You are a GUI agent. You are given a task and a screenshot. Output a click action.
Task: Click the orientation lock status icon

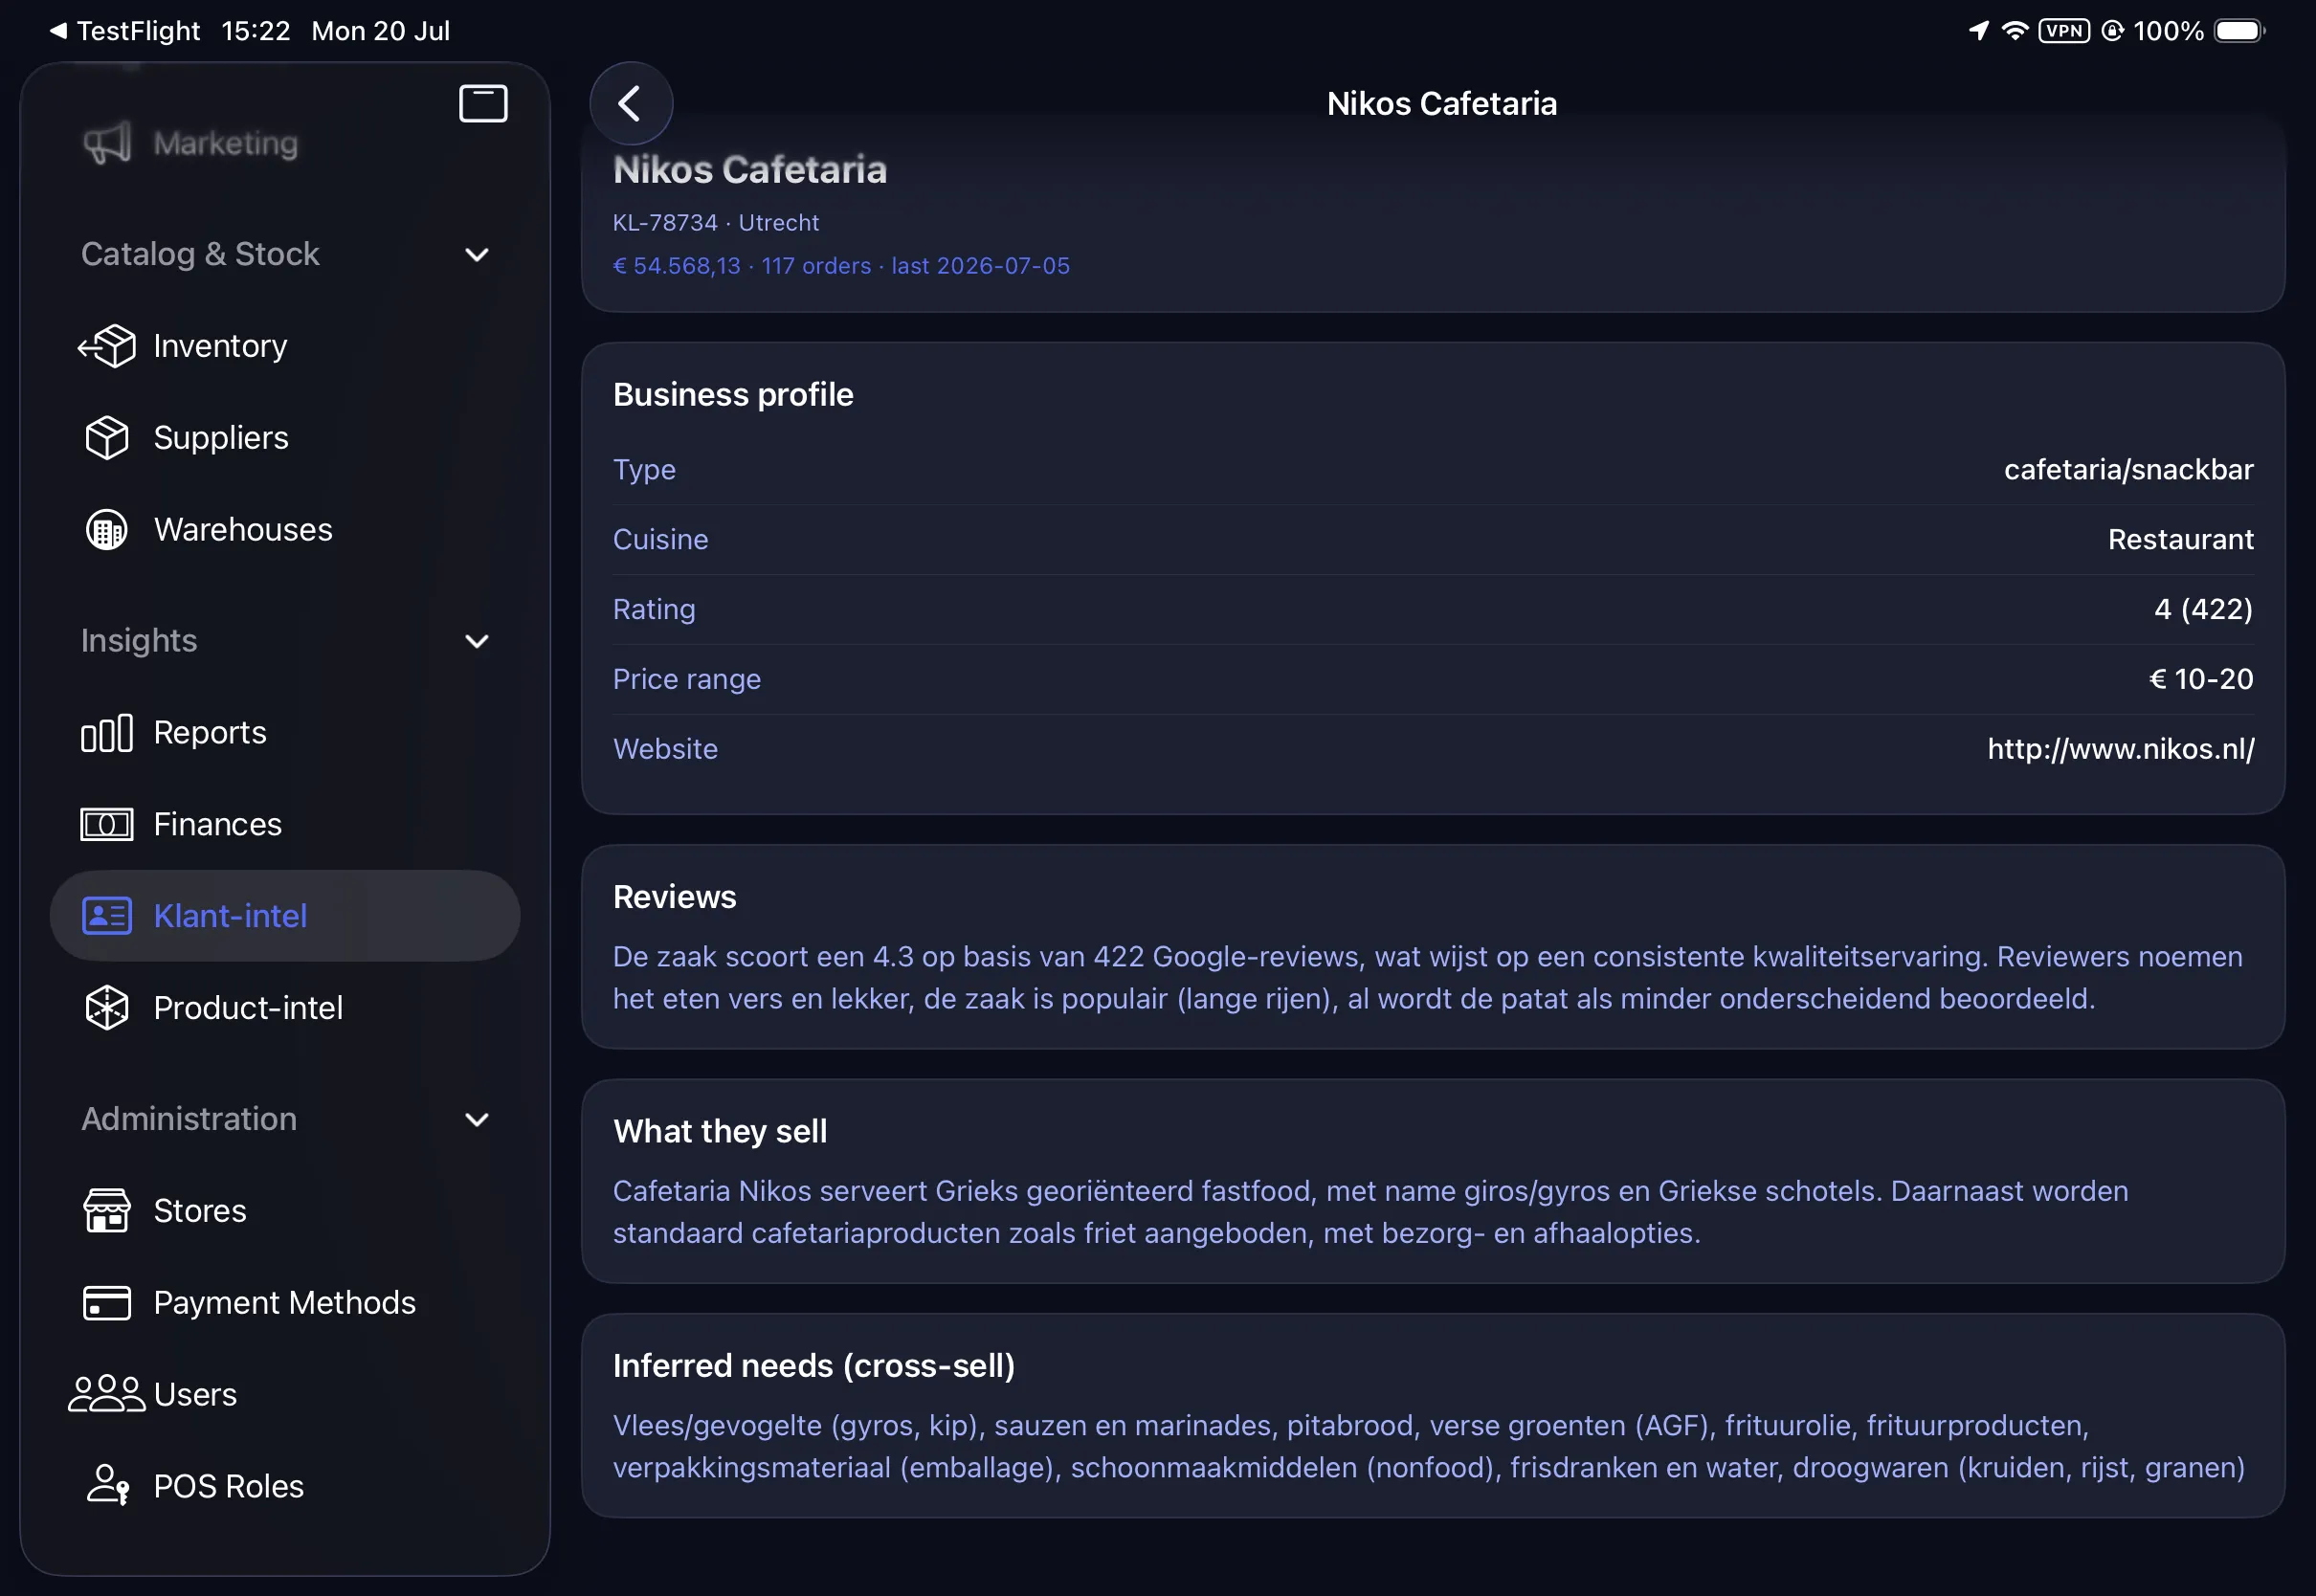pyautogui.click(x=2111, y=31)
